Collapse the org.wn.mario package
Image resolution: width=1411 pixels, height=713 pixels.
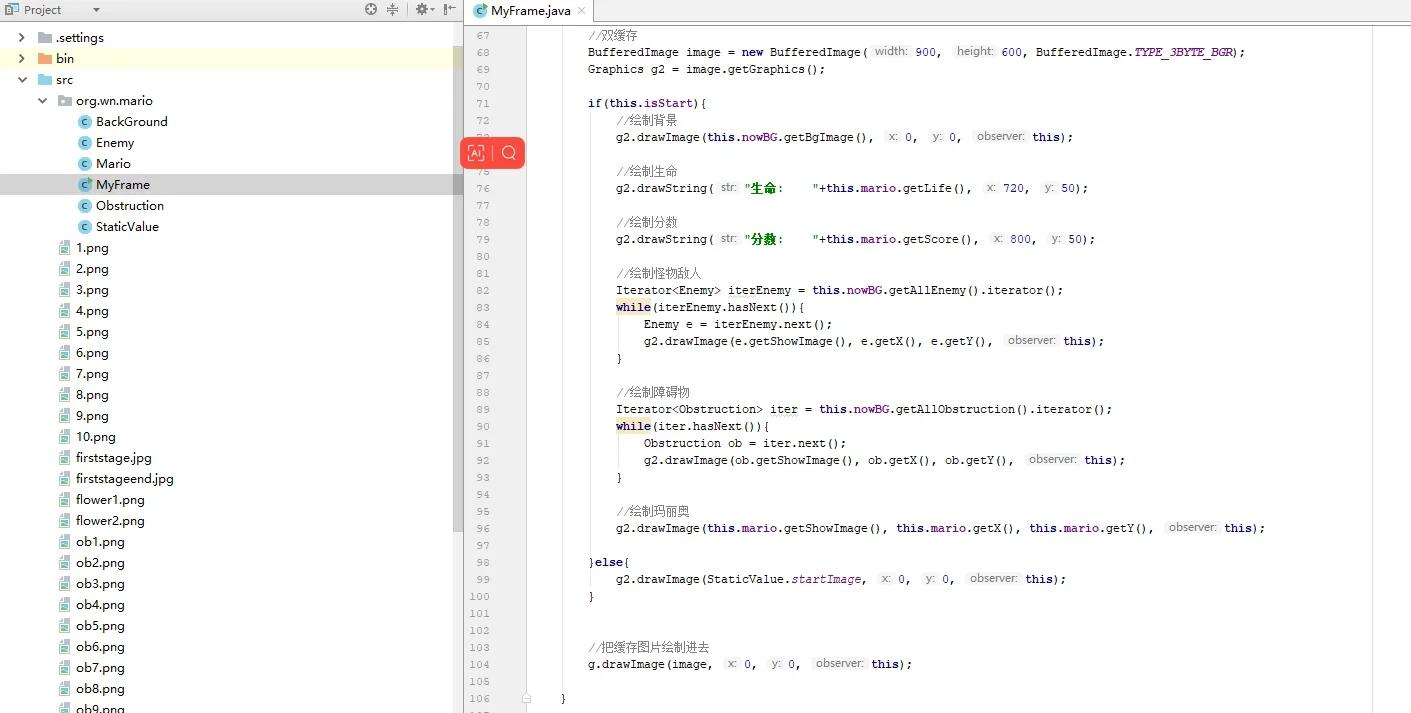[x=43, y=101]
